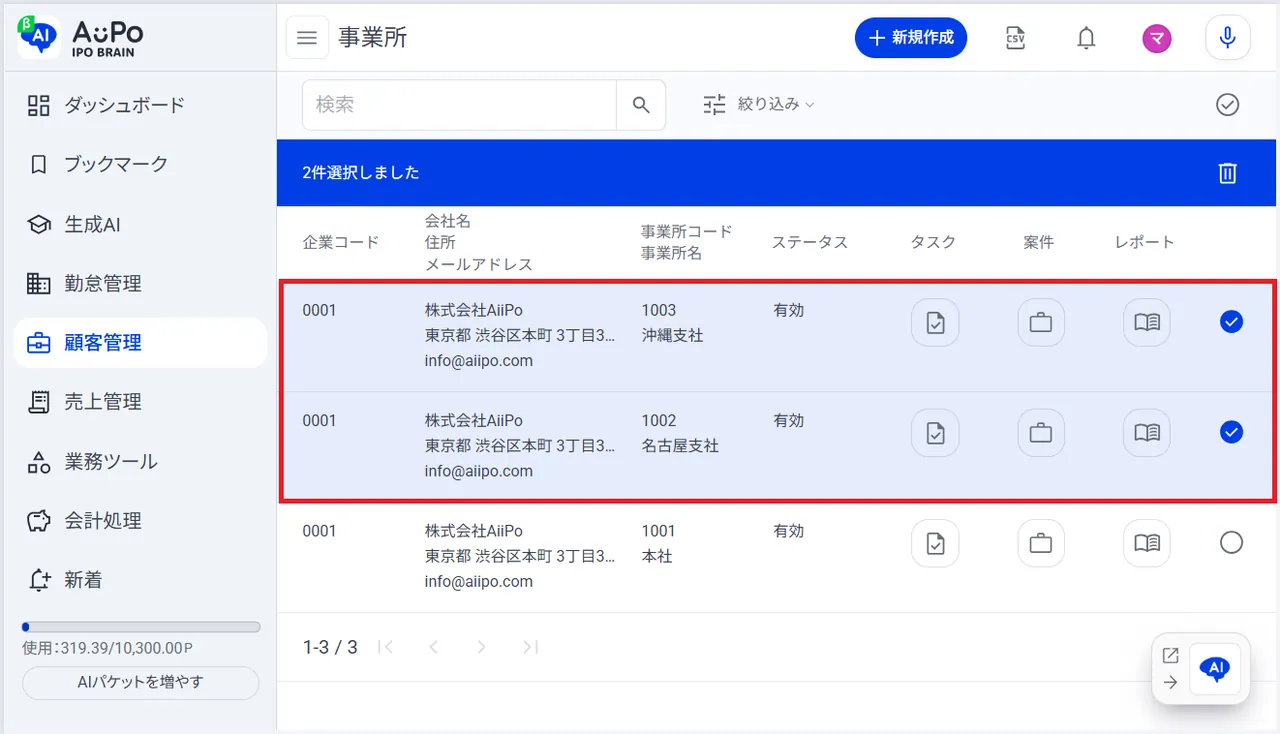Image resolution: width=1280 pixels, height=734 pixels.
Task: Click the packet usage progress bar
Action: 141,627
